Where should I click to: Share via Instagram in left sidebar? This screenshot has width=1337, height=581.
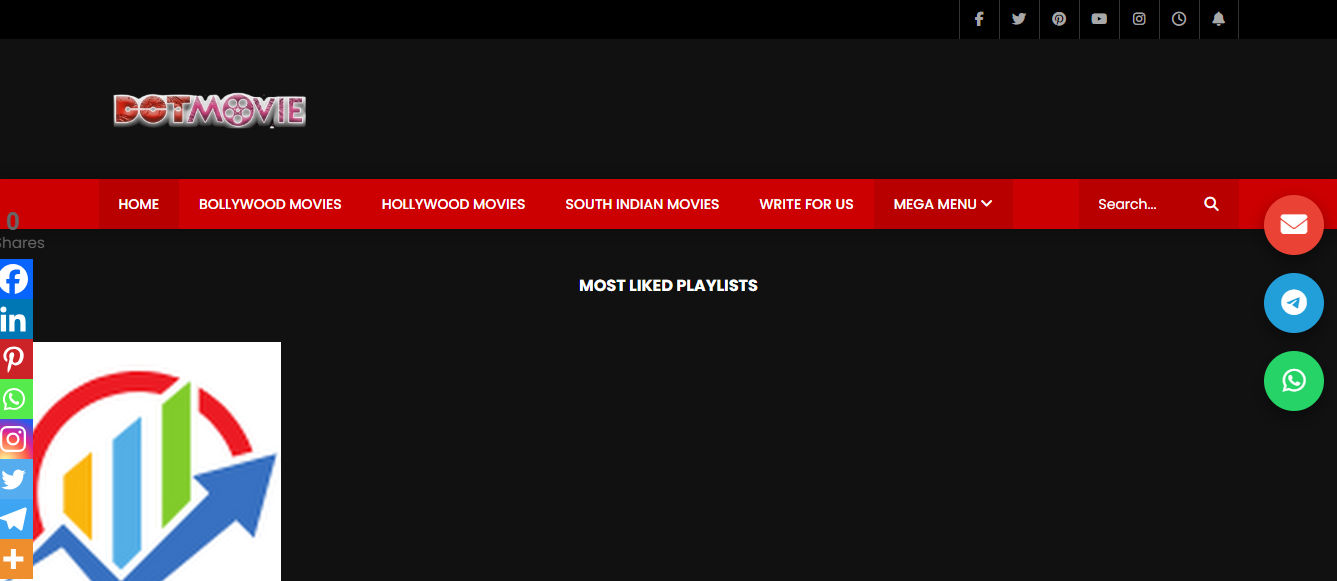point(15,440)
